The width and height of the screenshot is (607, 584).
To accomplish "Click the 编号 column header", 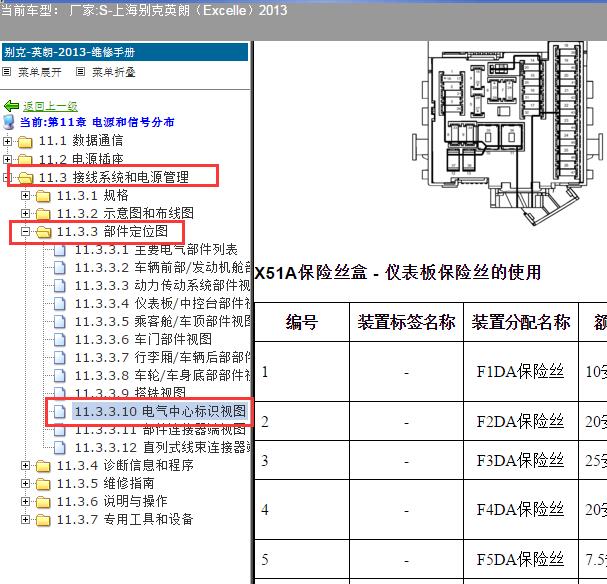I will tap(302, 322).
